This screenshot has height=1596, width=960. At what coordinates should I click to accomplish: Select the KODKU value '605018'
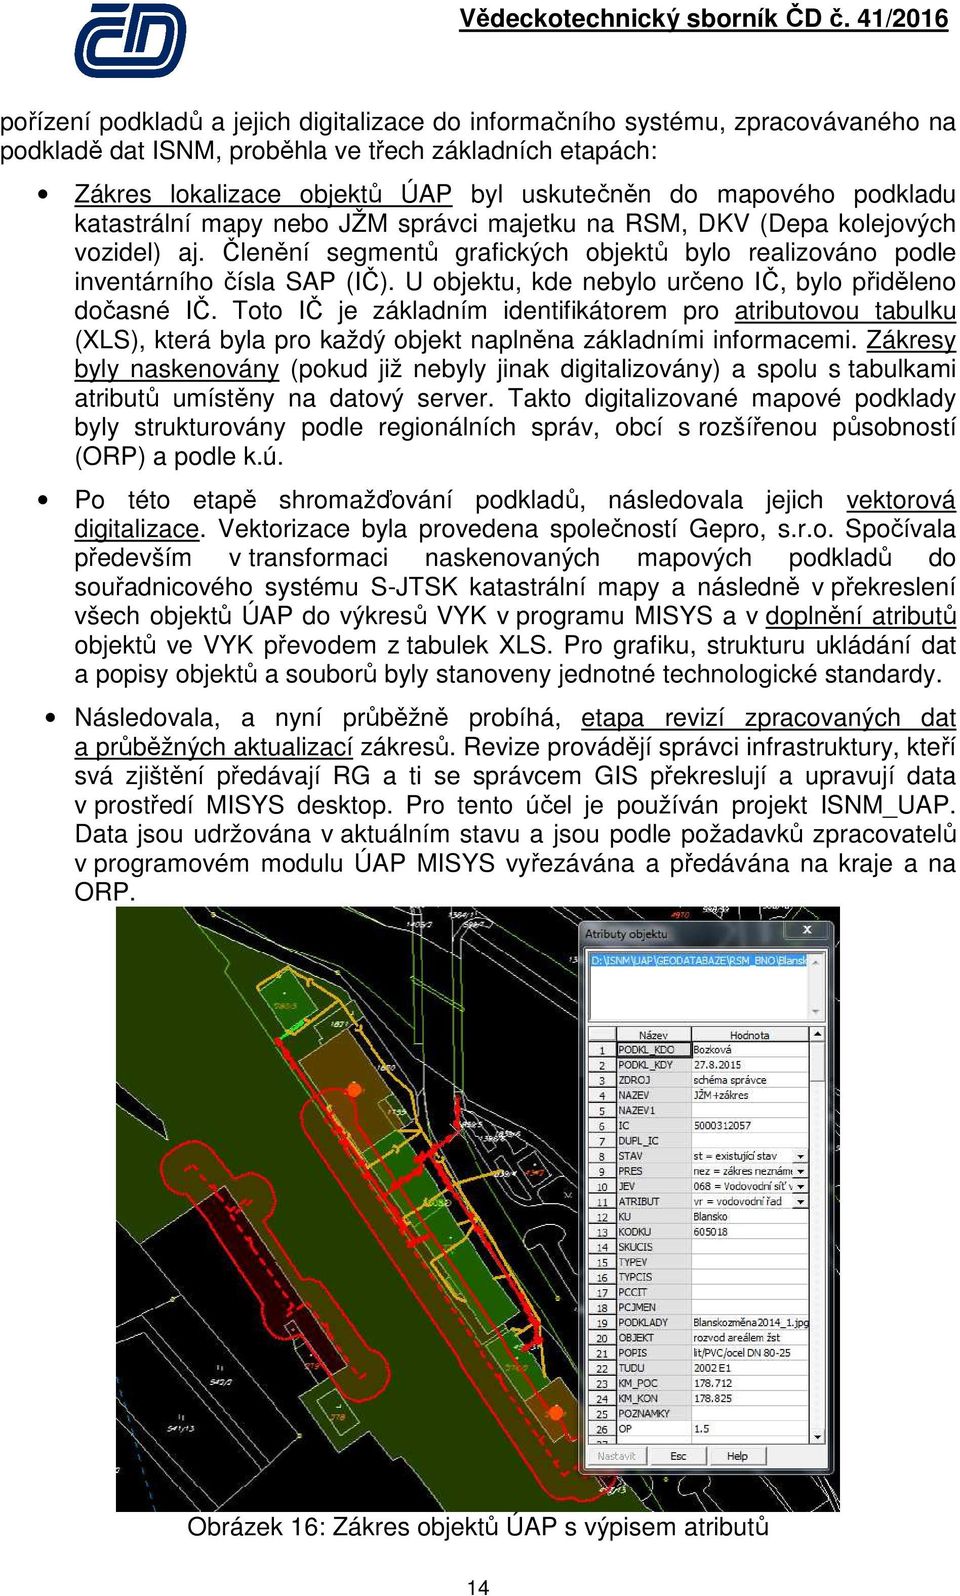[749, 1232]
